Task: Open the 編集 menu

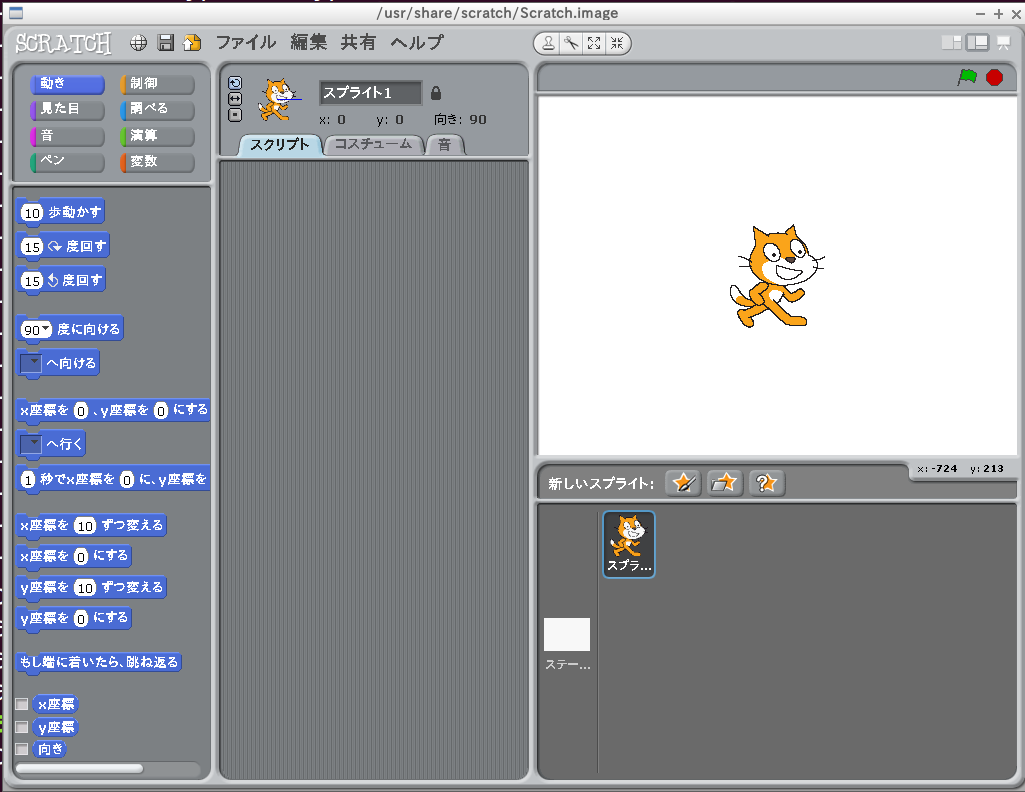Action: tap(309, 42)
